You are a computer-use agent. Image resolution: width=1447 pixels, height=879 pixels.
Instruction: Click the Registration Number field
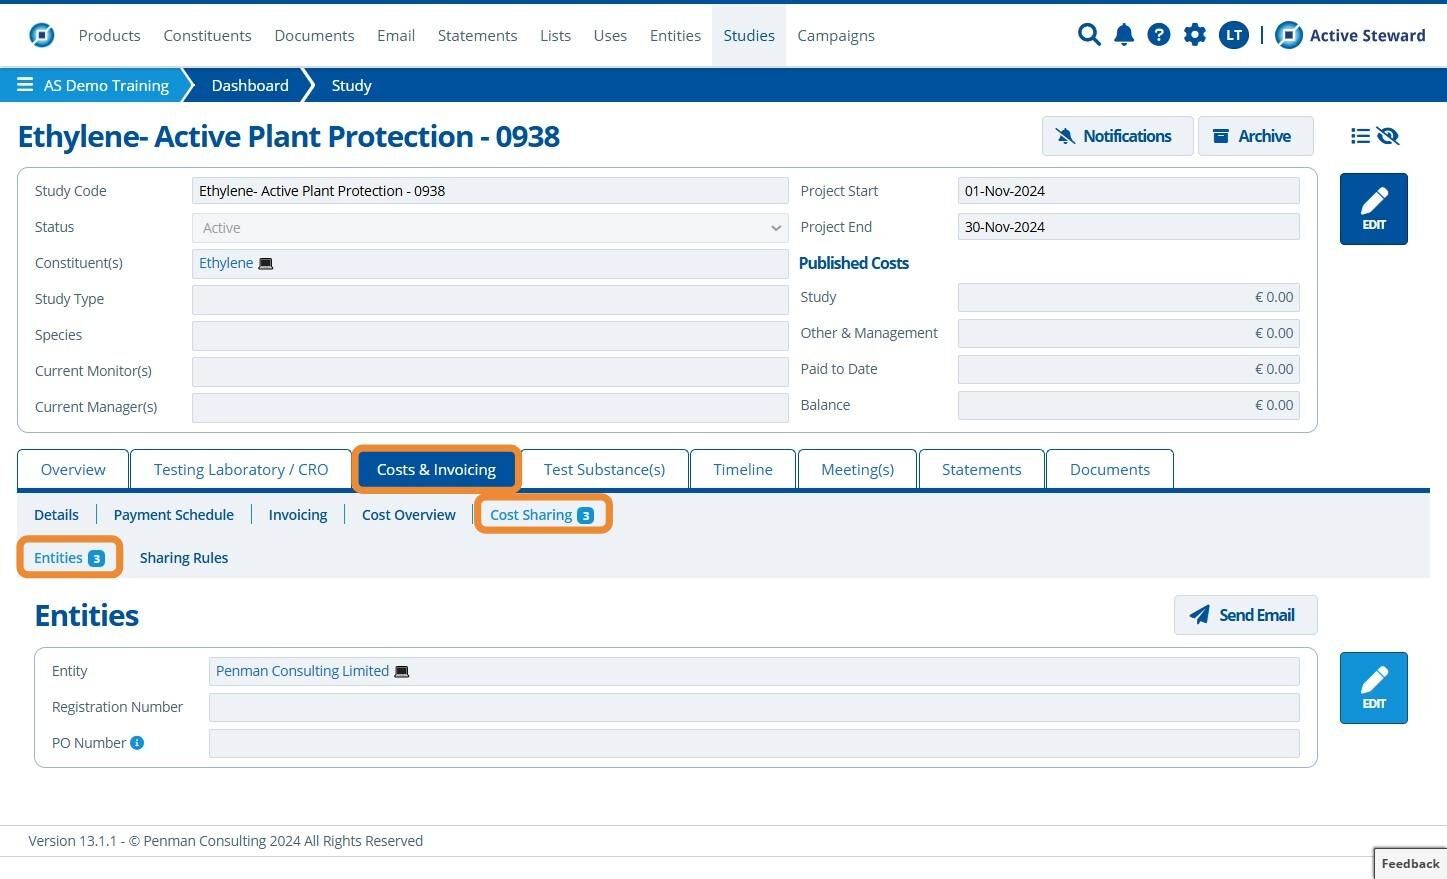tap(754, 707)
